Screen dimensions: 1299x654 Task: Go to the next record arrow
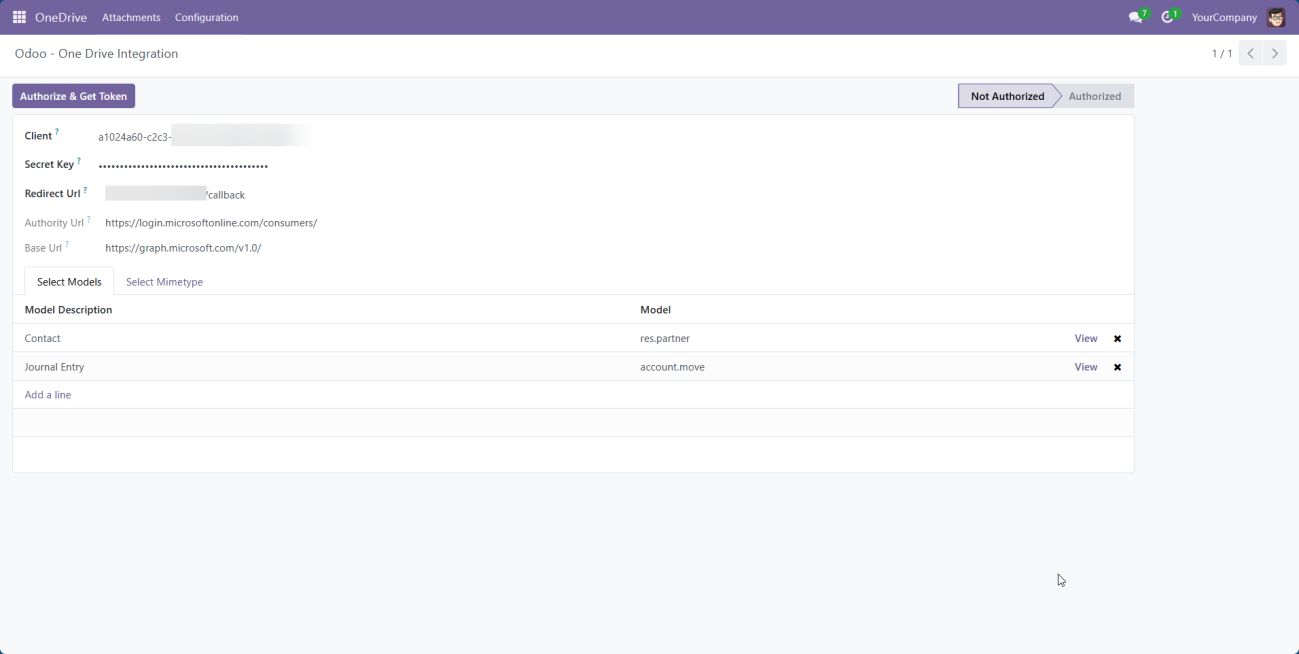[1274, 54]
